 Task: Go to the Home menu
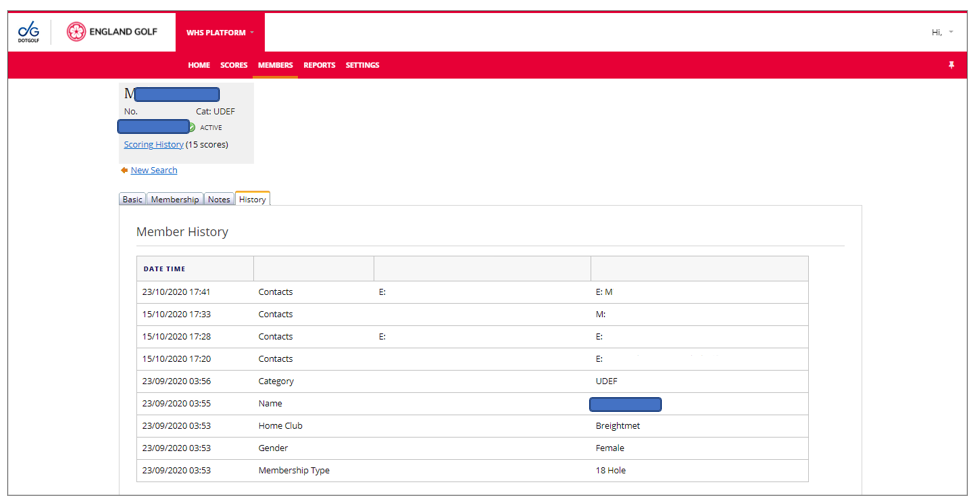[199, 65]
